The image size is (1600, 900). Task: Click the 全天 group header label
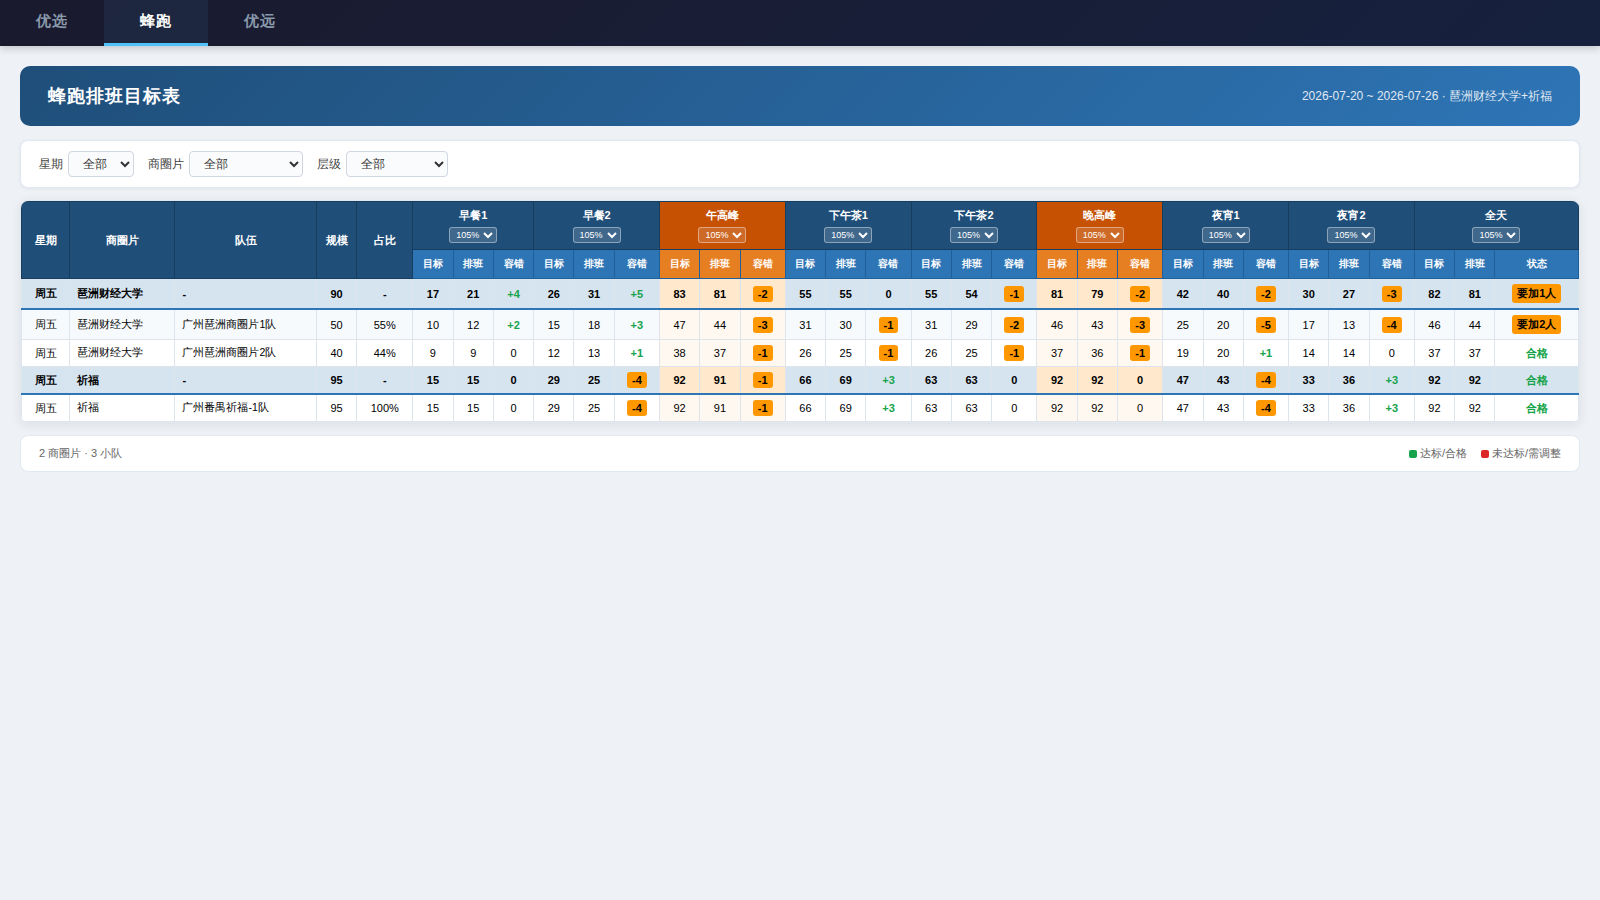1496,215
